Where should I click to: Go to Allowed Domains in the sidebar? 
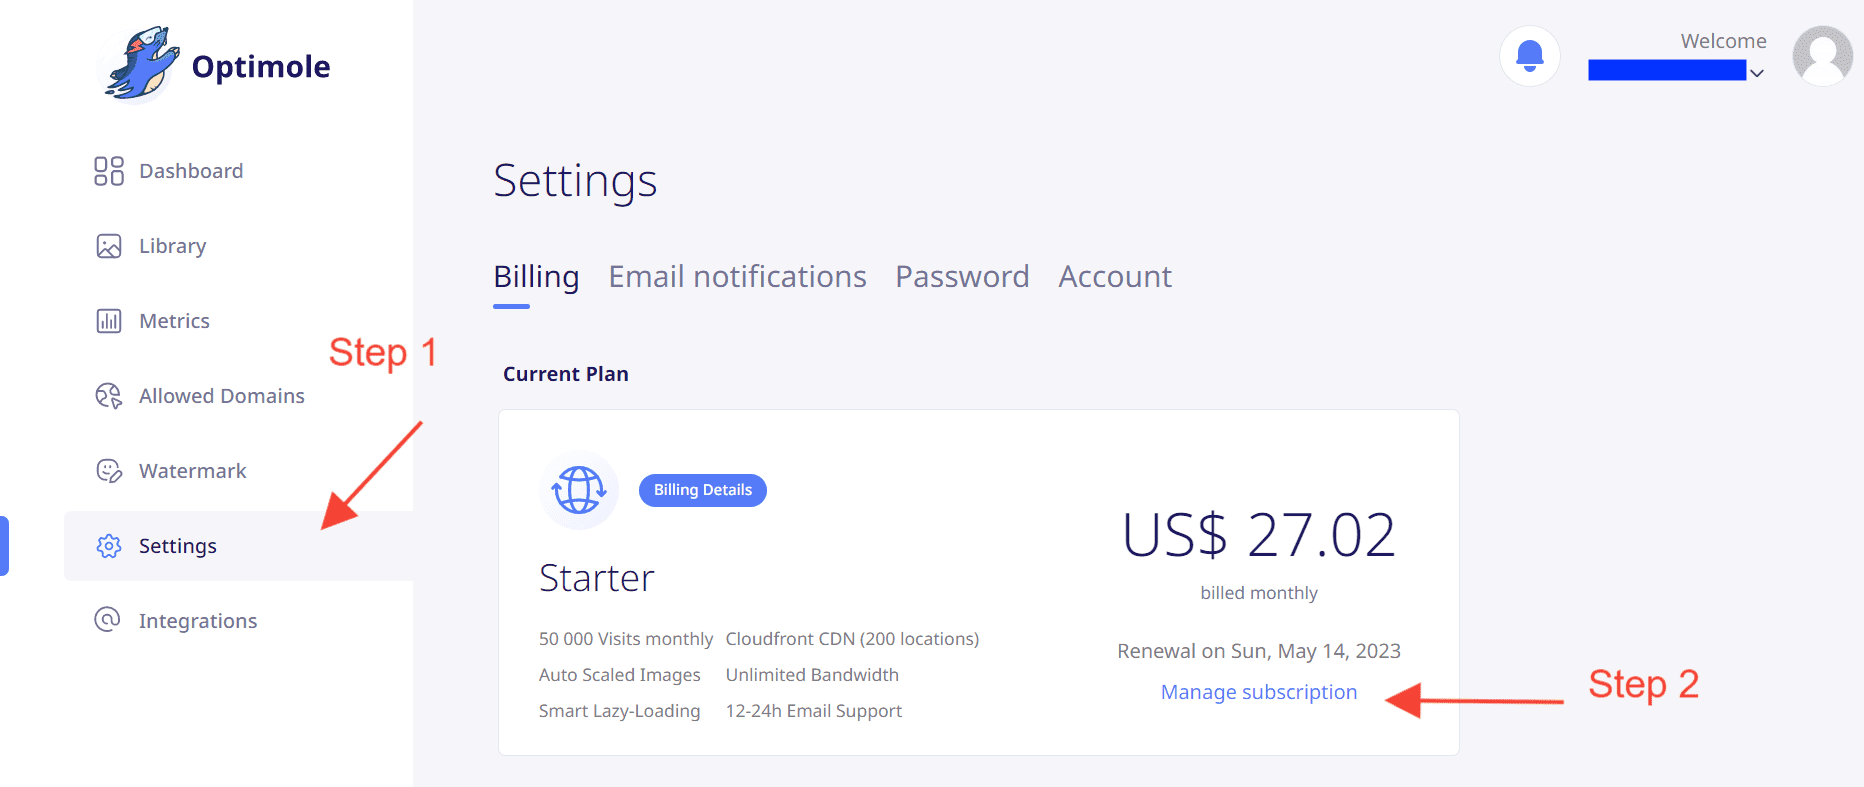(x=221, y=396)
